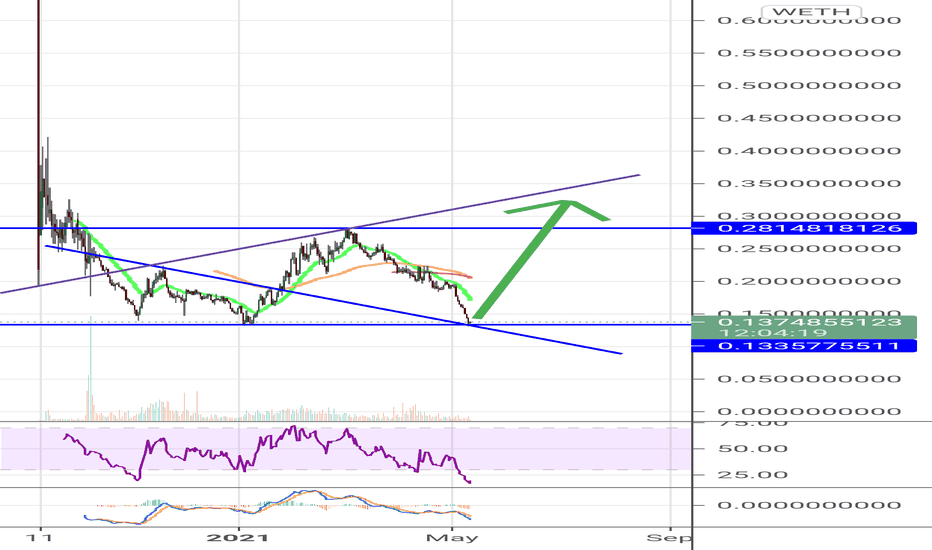Viewport: 932px width, 550px height.
Task: Click the RSI 50.00 axis value
Action: (x=753, y=449)
